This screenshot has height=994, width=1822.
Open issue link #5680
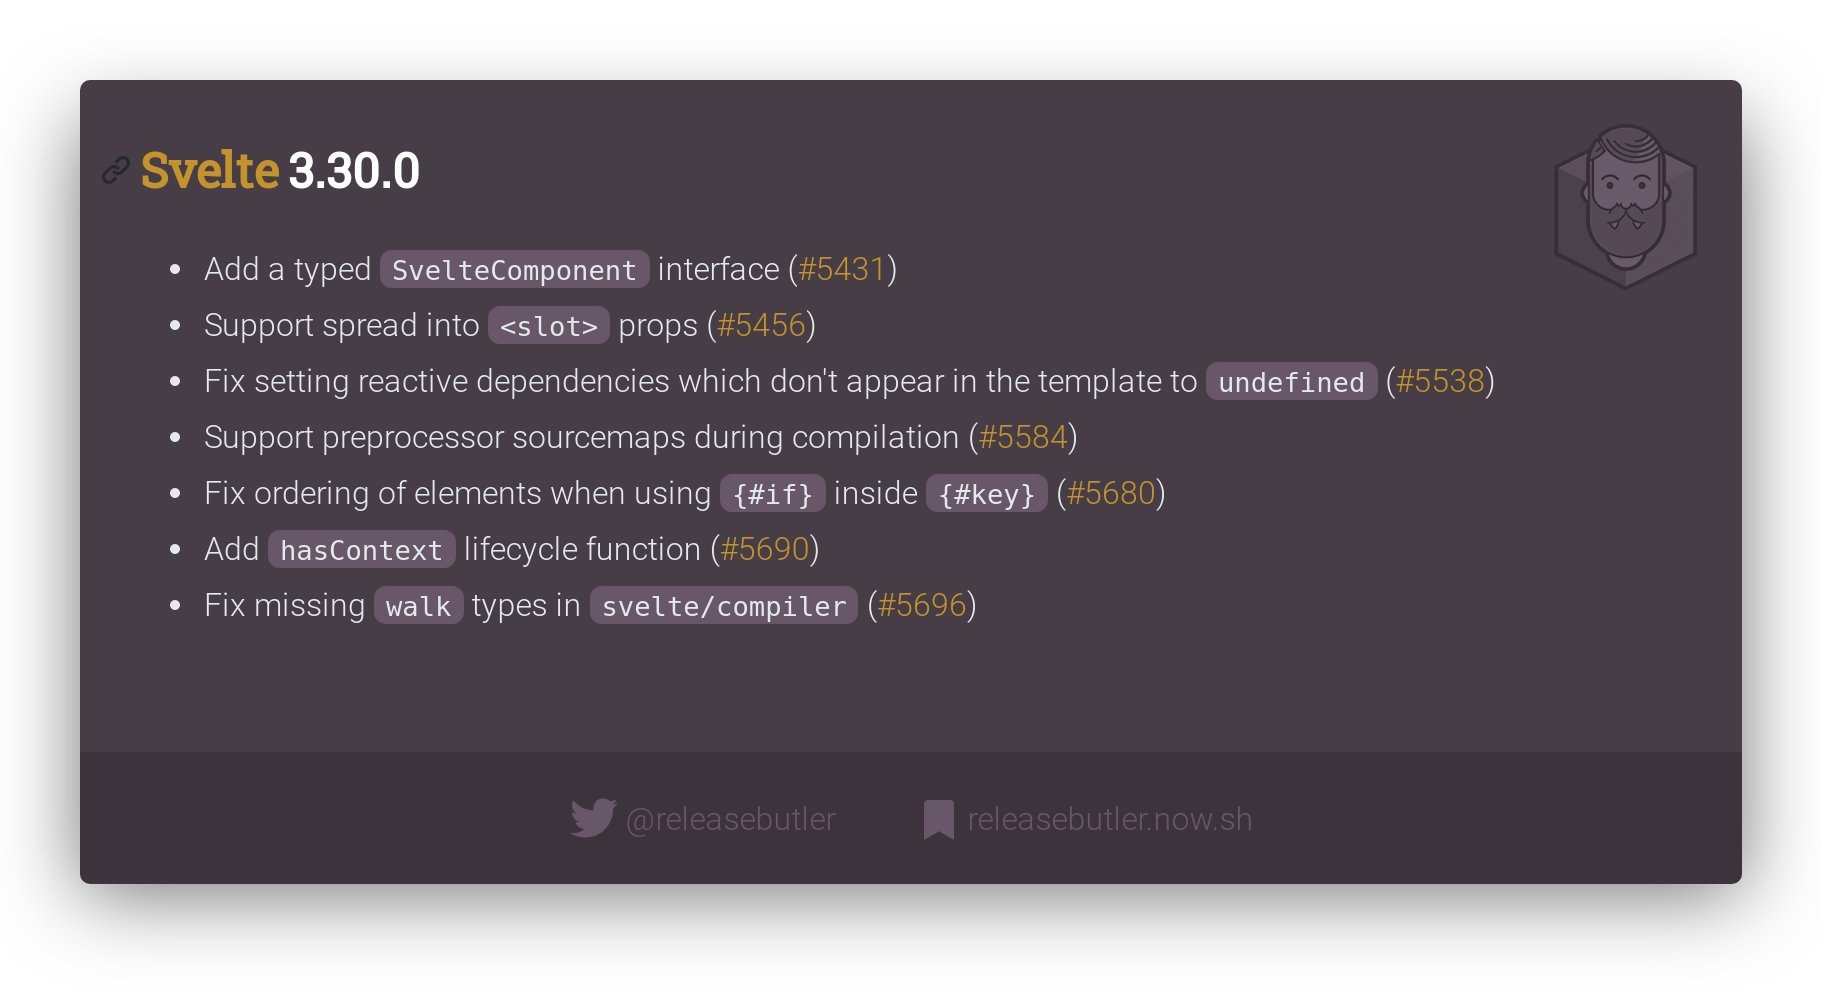[x=1111, y=493]
